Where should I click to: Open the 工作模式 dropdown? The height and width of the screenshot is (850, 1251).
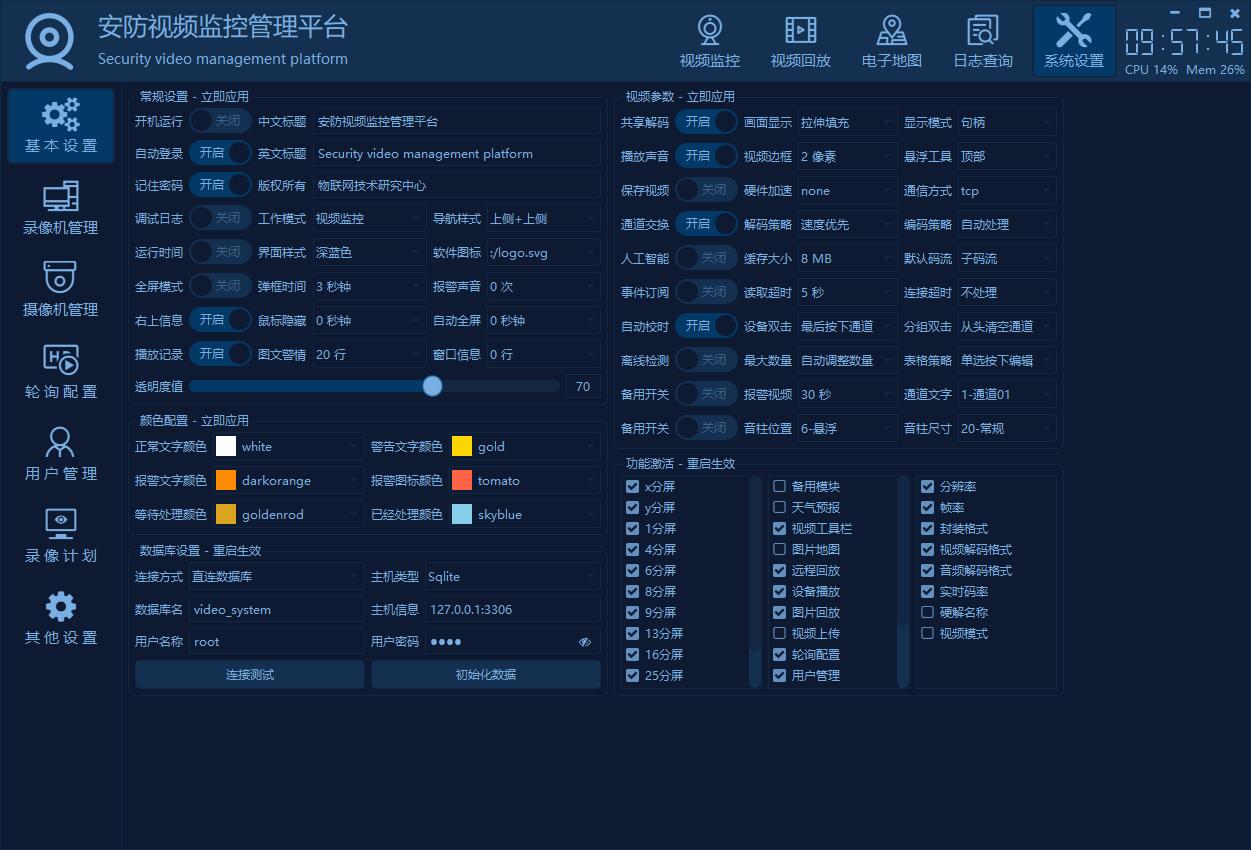click(370, 218)
